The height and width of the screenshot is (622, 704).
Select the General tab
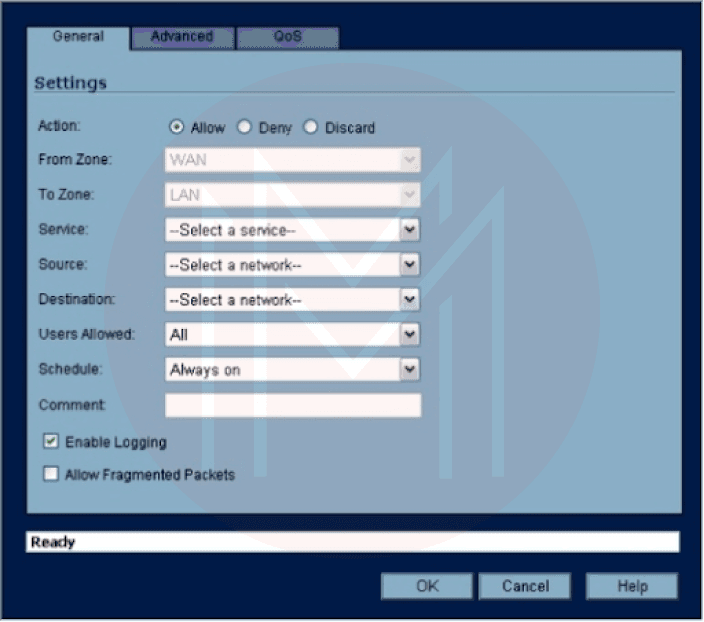coord(78,37)
